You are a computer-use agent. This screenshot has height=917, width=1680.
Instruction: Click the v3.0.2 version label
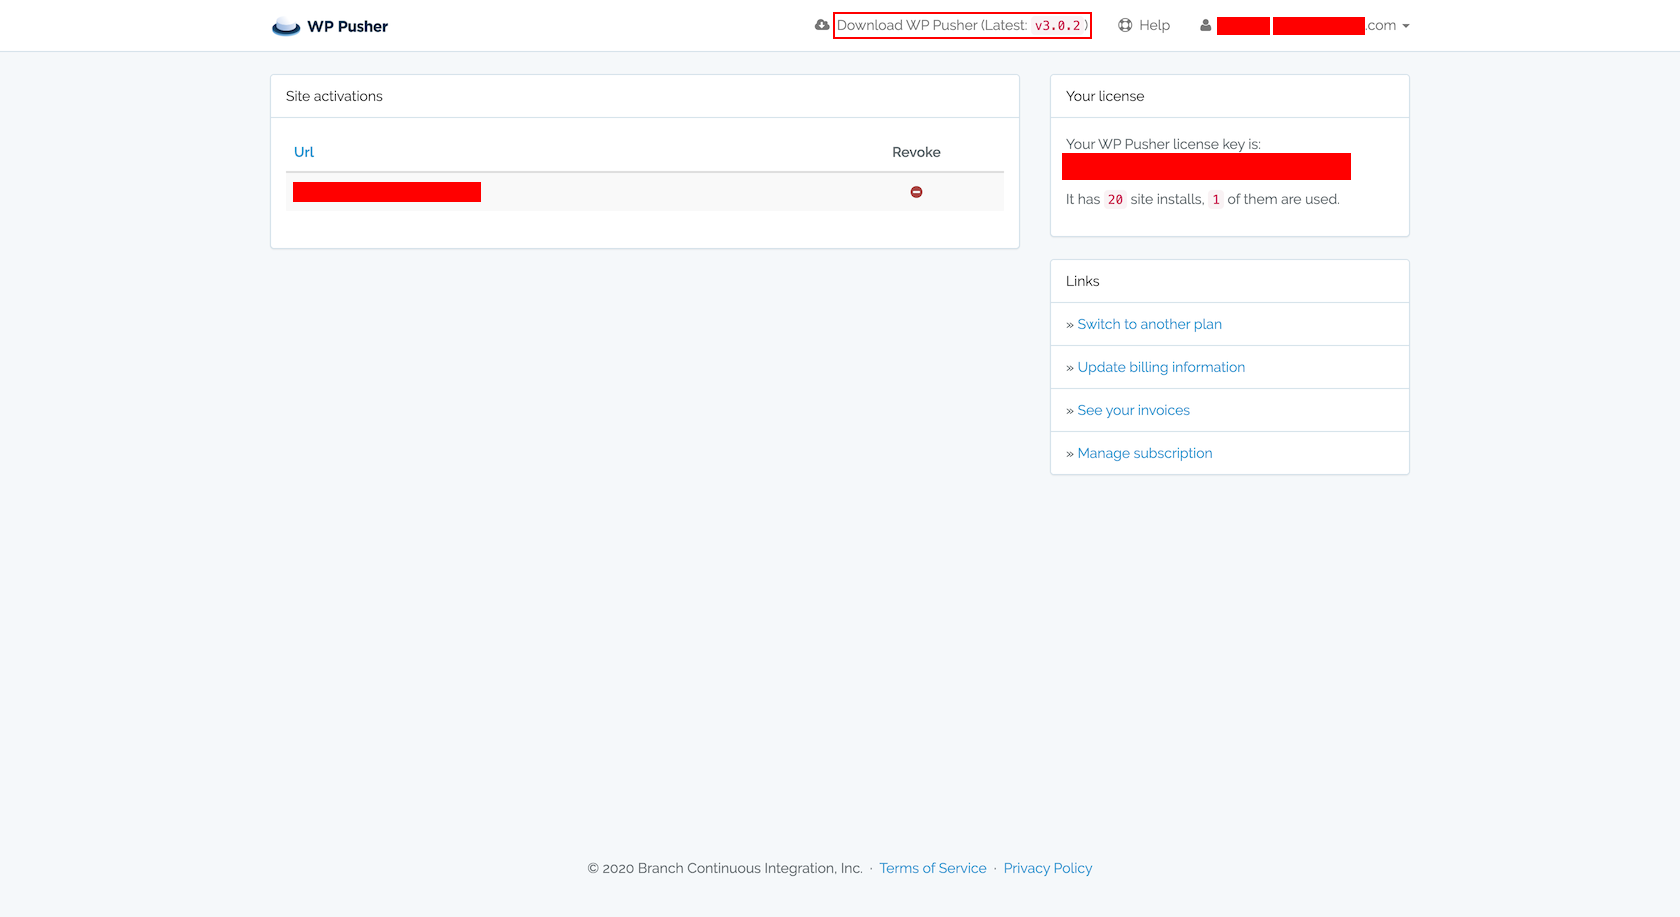pyautogui.click(x=1060, y=25)
